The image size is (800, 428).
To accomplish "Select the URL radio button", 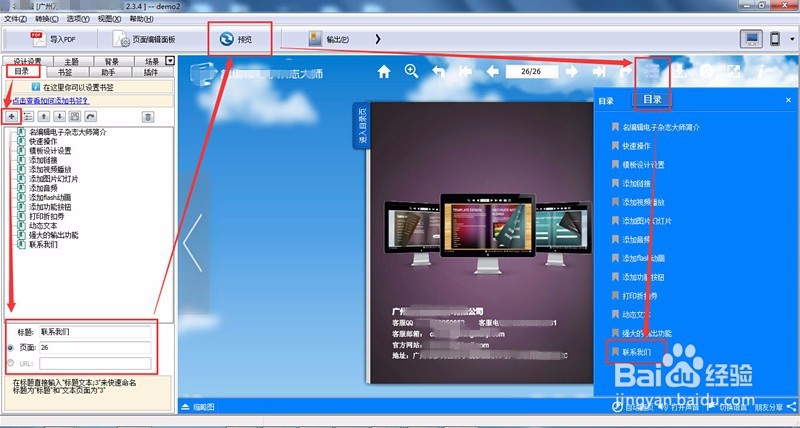I will click(11, 363).
